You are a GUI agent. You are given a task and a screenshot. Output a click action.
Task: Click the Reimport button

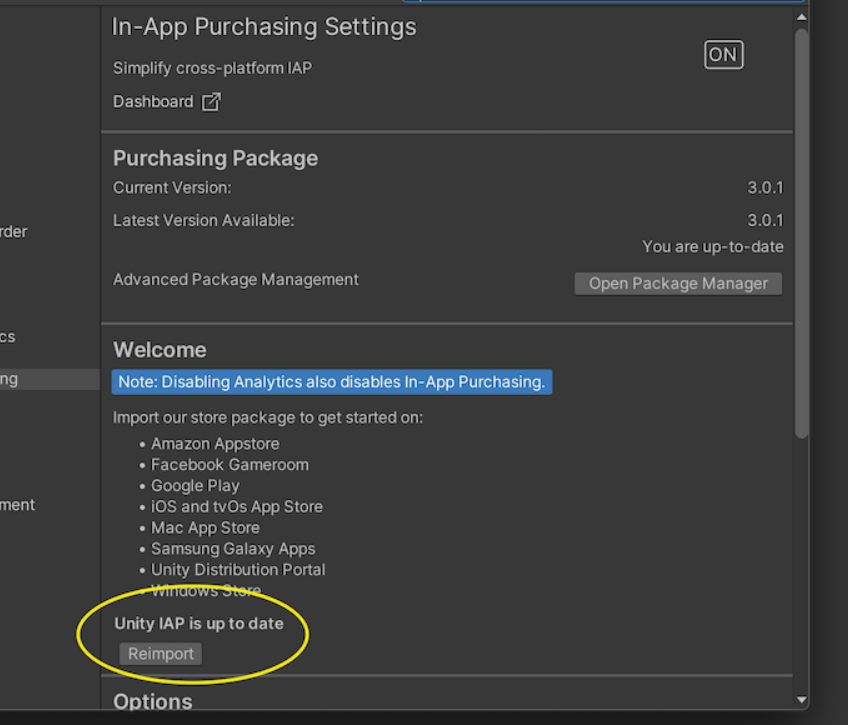(161, 654)
